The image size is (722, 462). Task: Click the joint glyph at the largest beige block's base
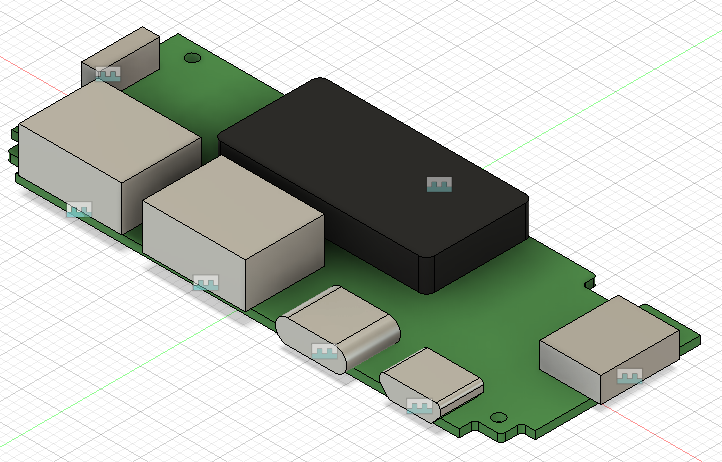(79, 210)
